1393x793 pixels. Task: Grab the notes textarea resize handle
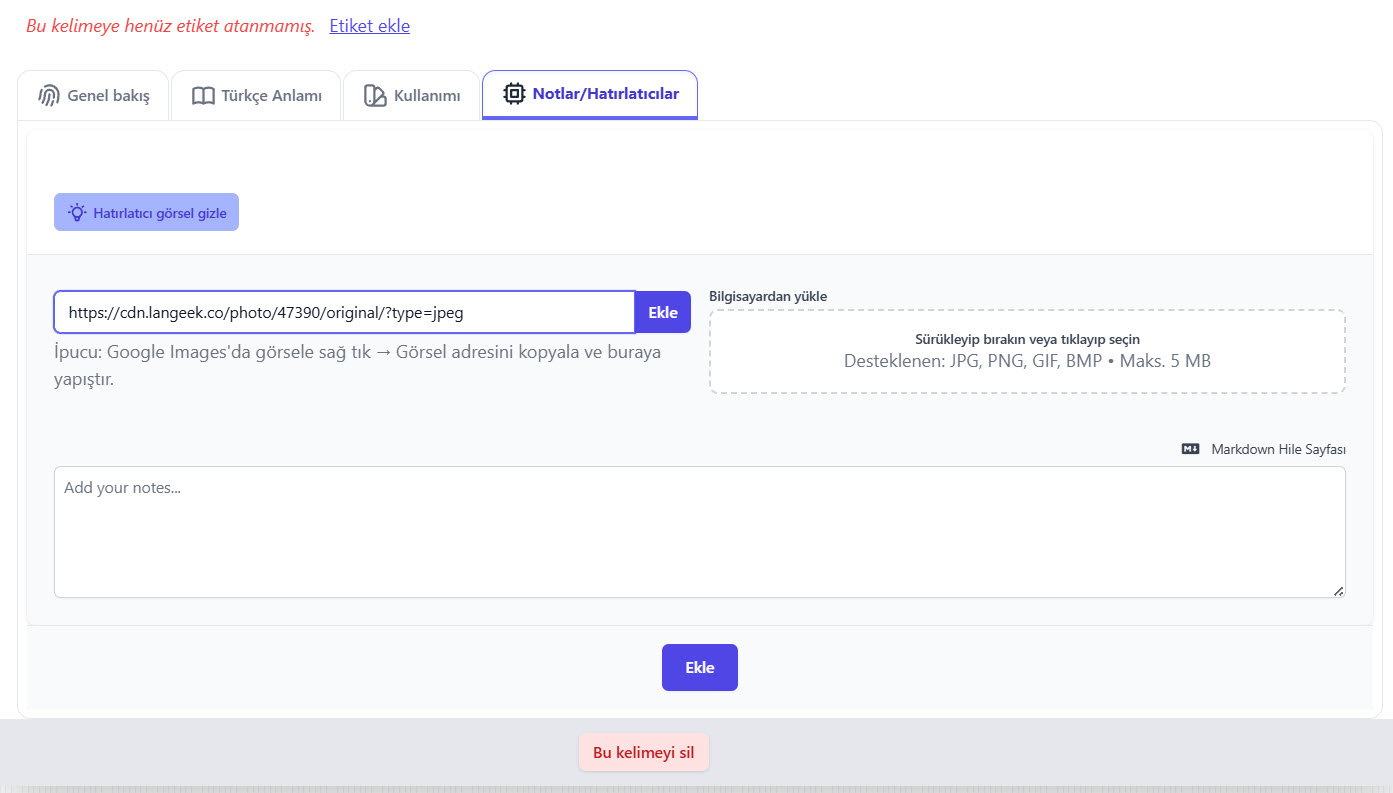tap(1338, 591)
